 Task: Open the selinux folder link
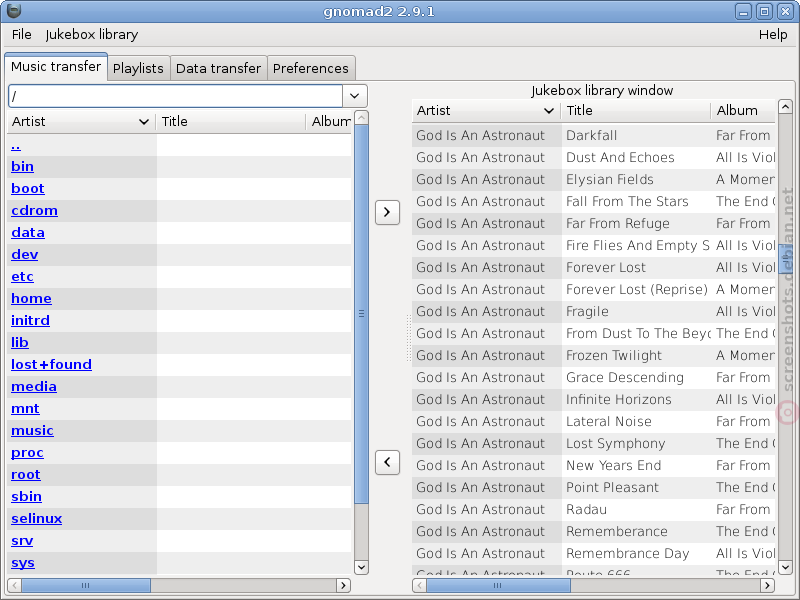coord(37,518)
